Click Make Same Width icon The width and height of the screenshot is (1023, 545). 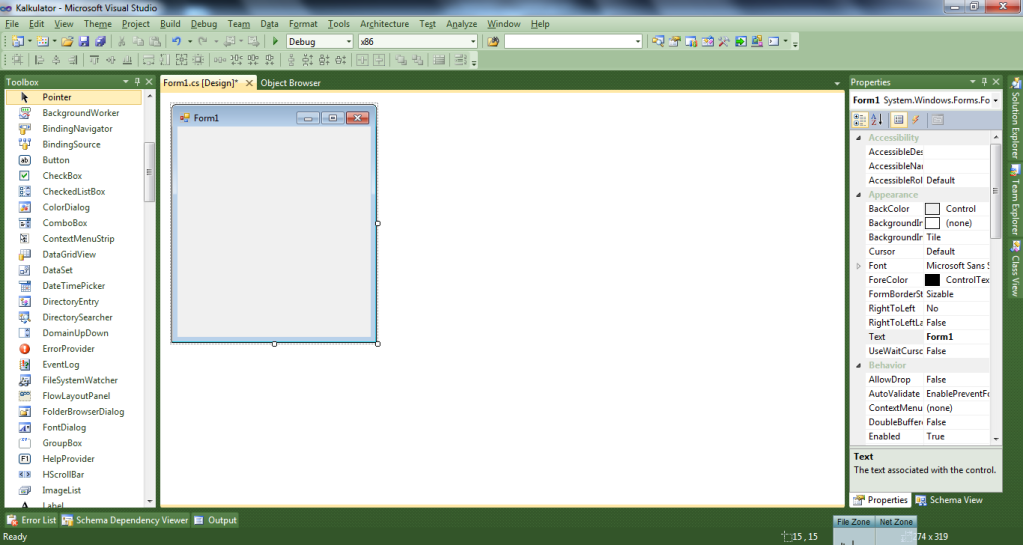(148, 60)
